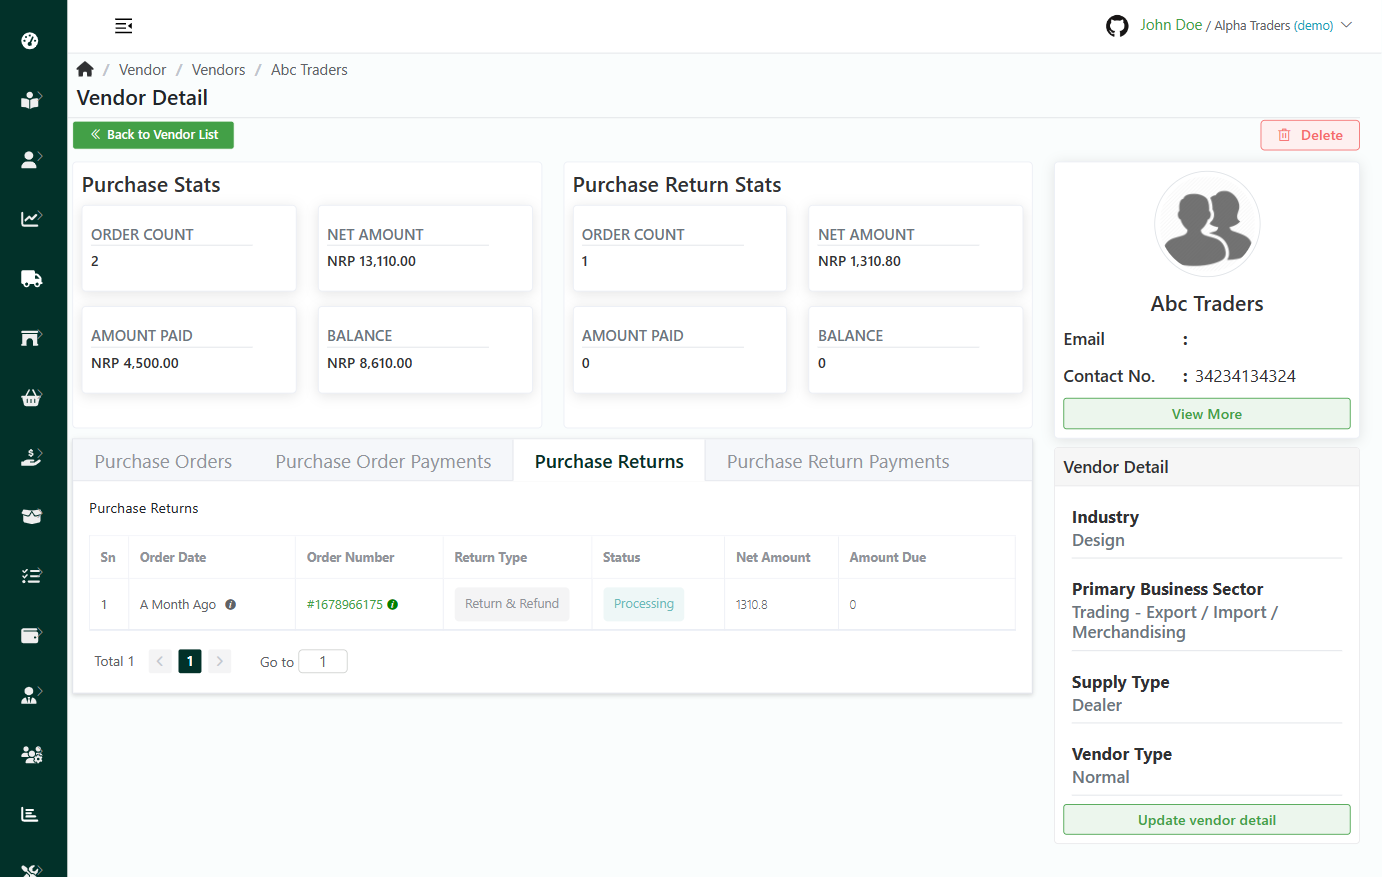This screenshot has width=1382, height=877.
Task: Click NRP 8,610.00 balance value
Action: point(370,363)
